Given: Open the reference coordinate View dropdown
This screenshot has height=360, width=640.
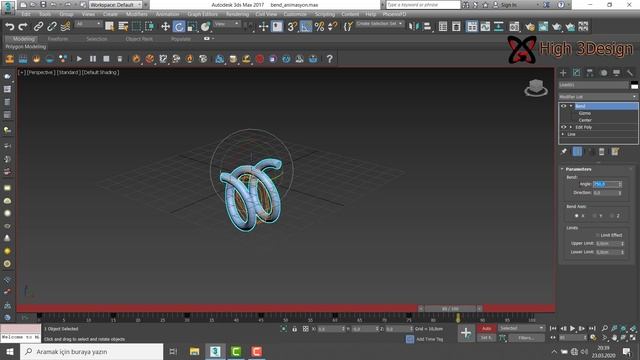Looking at the screenshot, I should point(227,24).
